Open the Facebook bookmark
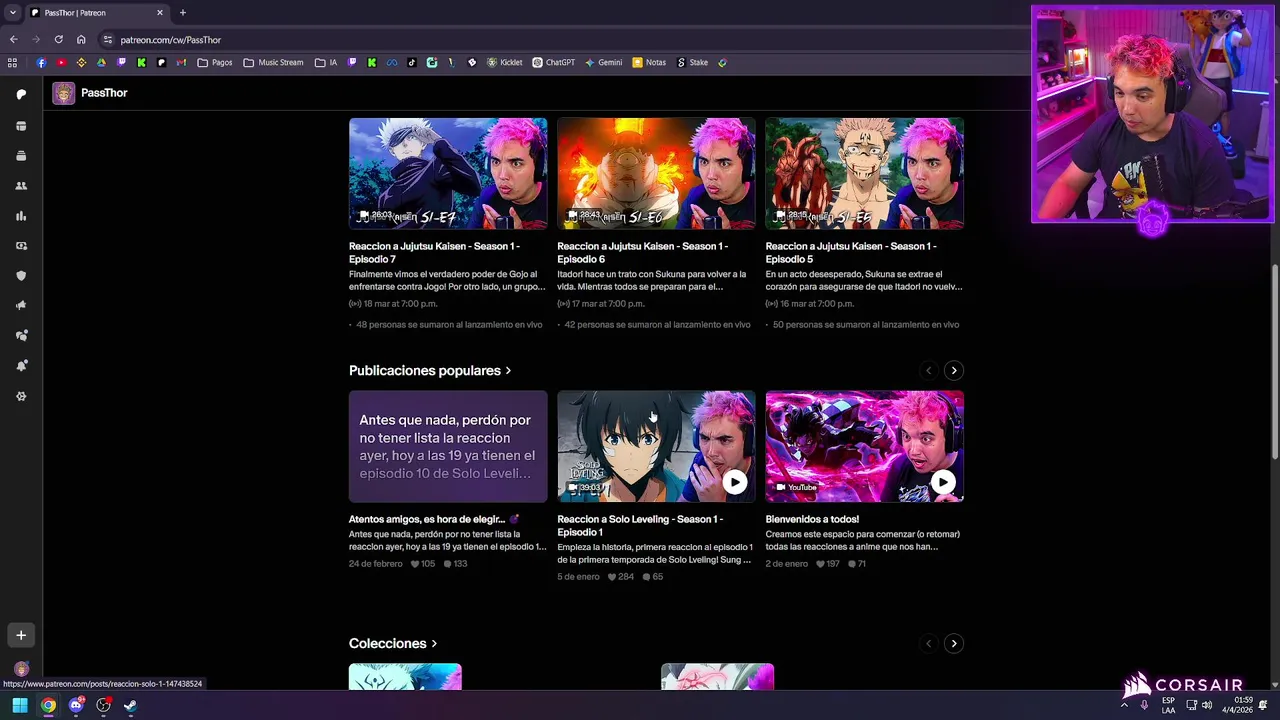 (41, 62)
